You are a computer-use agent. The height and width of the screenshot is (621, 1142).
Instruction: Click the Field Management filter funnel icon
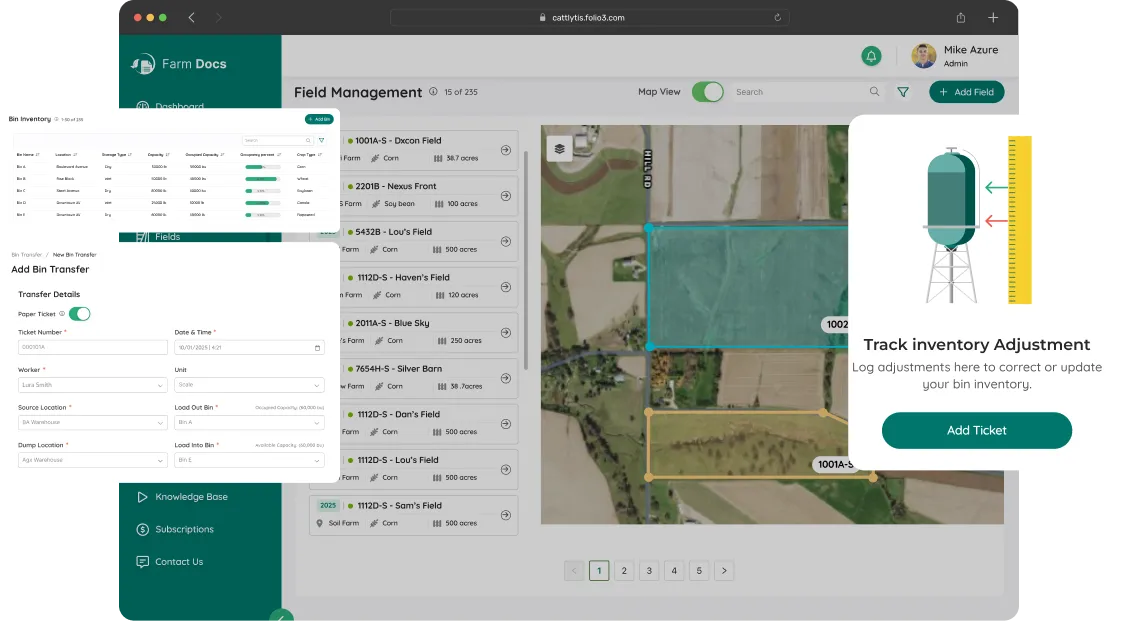pos(903,92)
